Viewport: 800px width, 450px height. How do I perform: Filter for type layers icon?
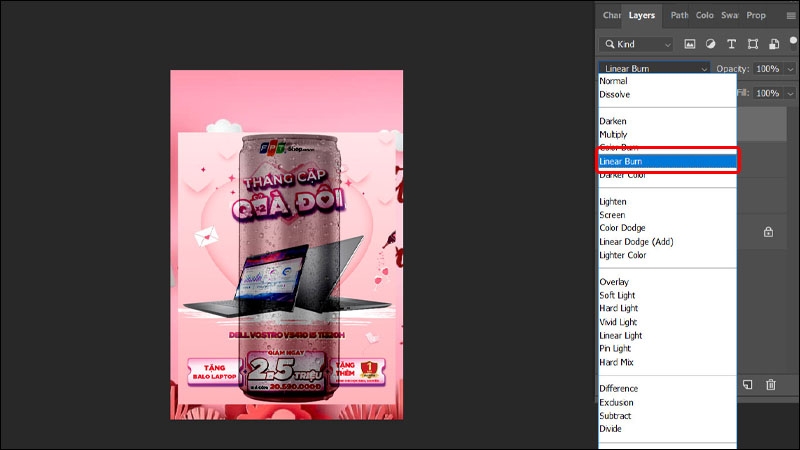pos(731,44)
